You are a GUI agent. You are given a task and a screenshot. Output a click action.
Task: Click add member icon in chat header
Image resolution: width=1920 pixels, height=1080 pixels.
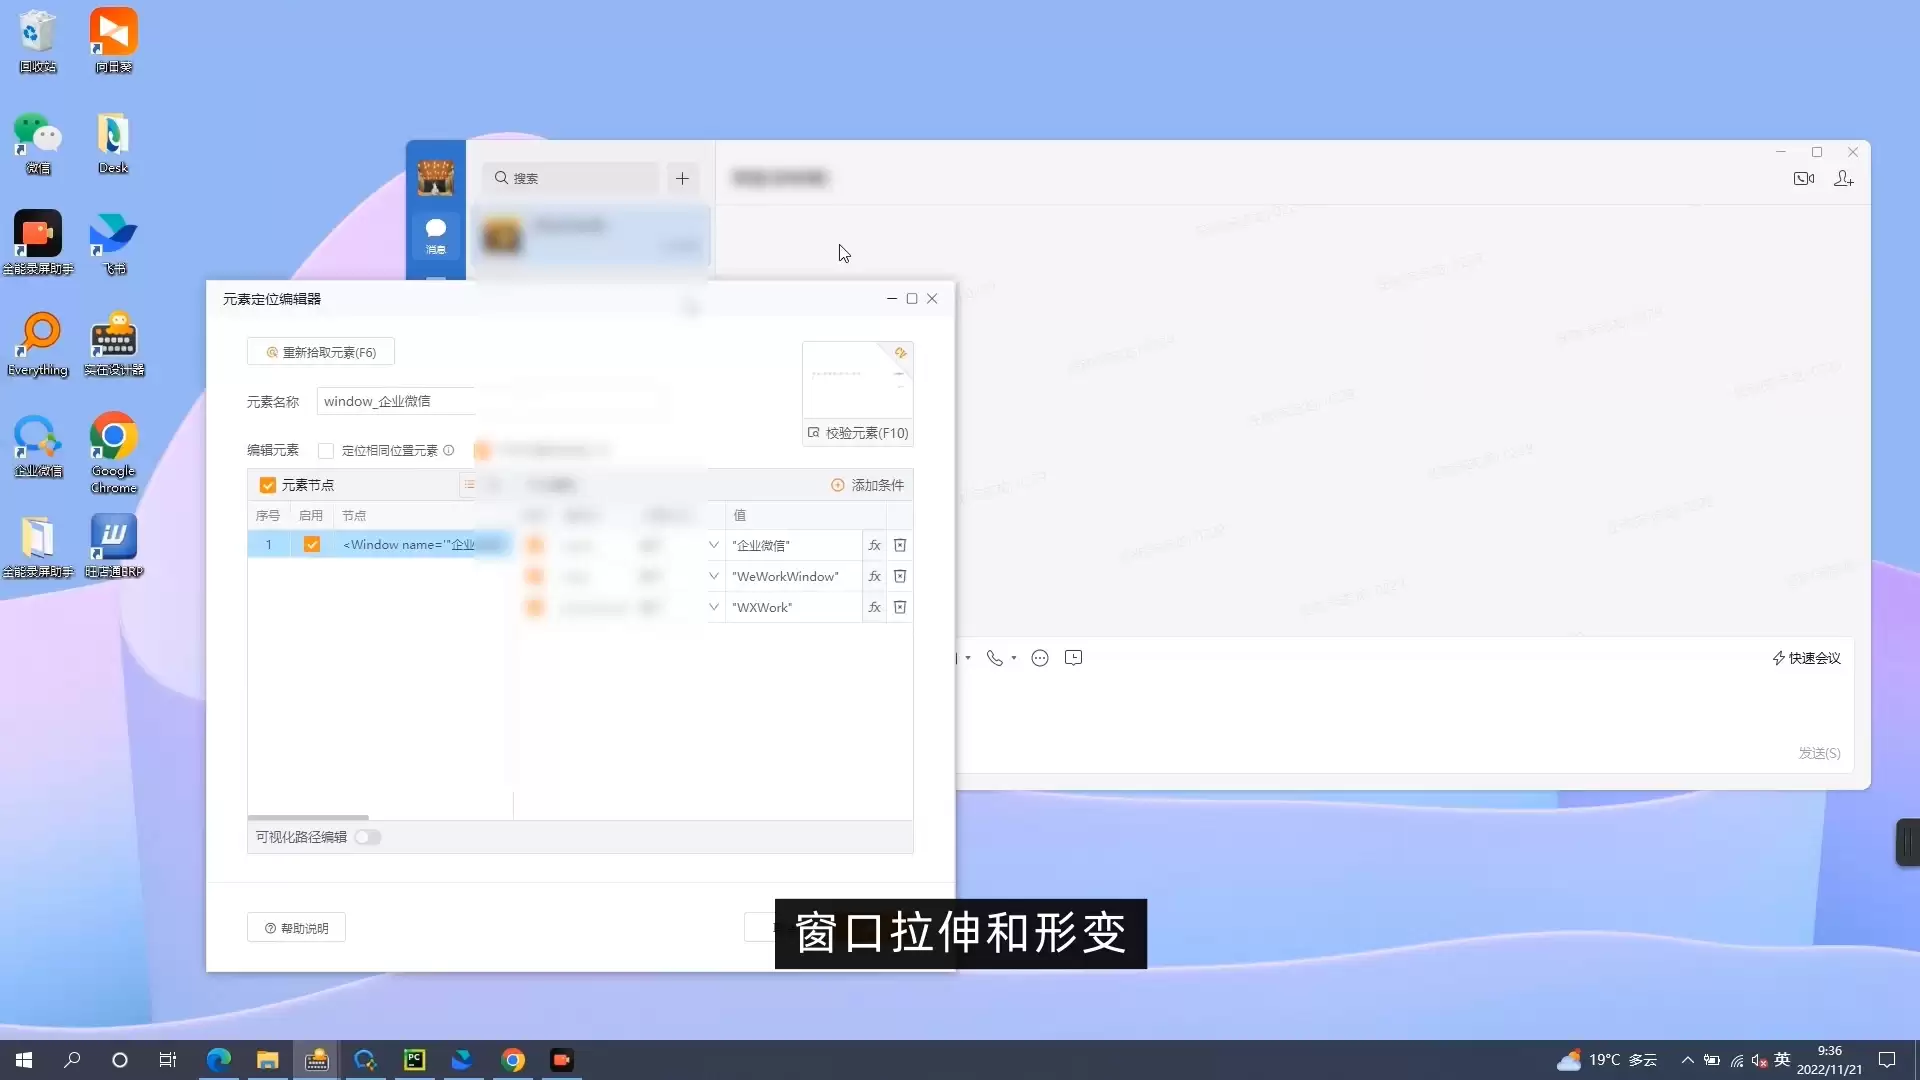(1843, 178)
